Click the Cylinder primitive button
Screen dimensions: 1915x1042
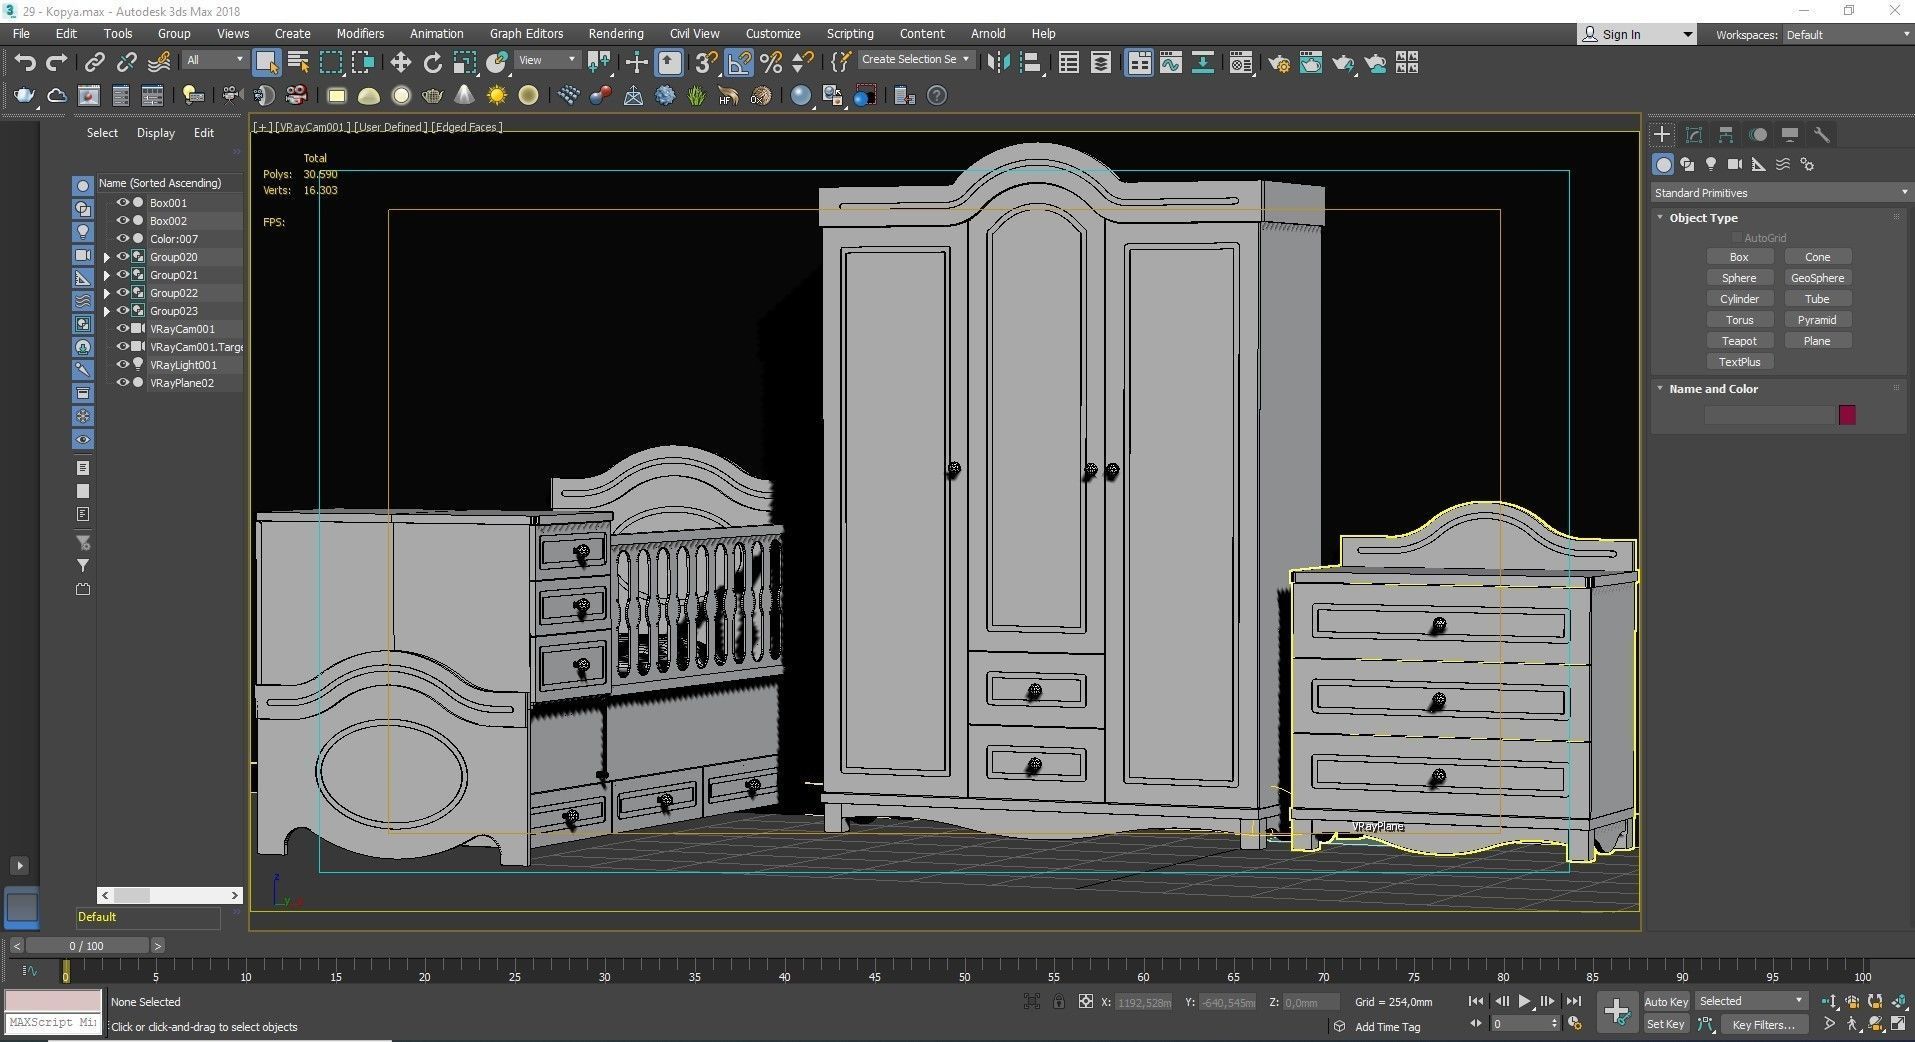point(1739,299)
